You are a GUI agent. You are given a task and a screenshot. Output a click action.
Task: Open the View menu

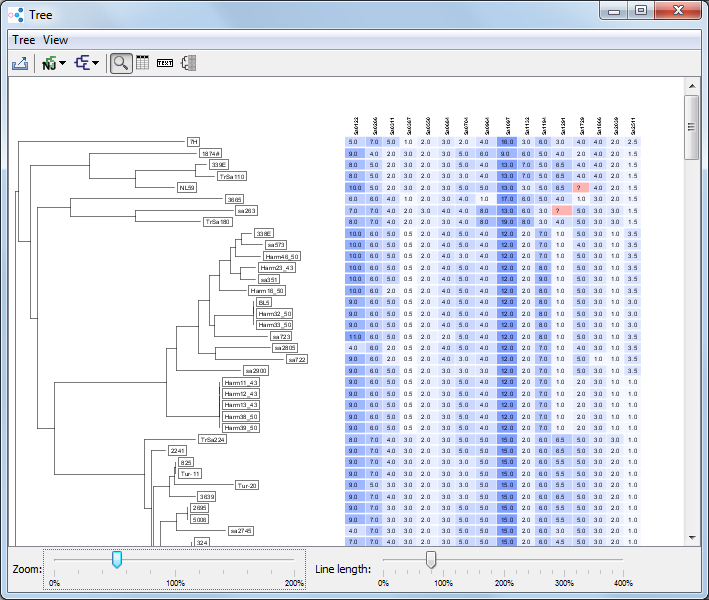(x=56, y=40)
